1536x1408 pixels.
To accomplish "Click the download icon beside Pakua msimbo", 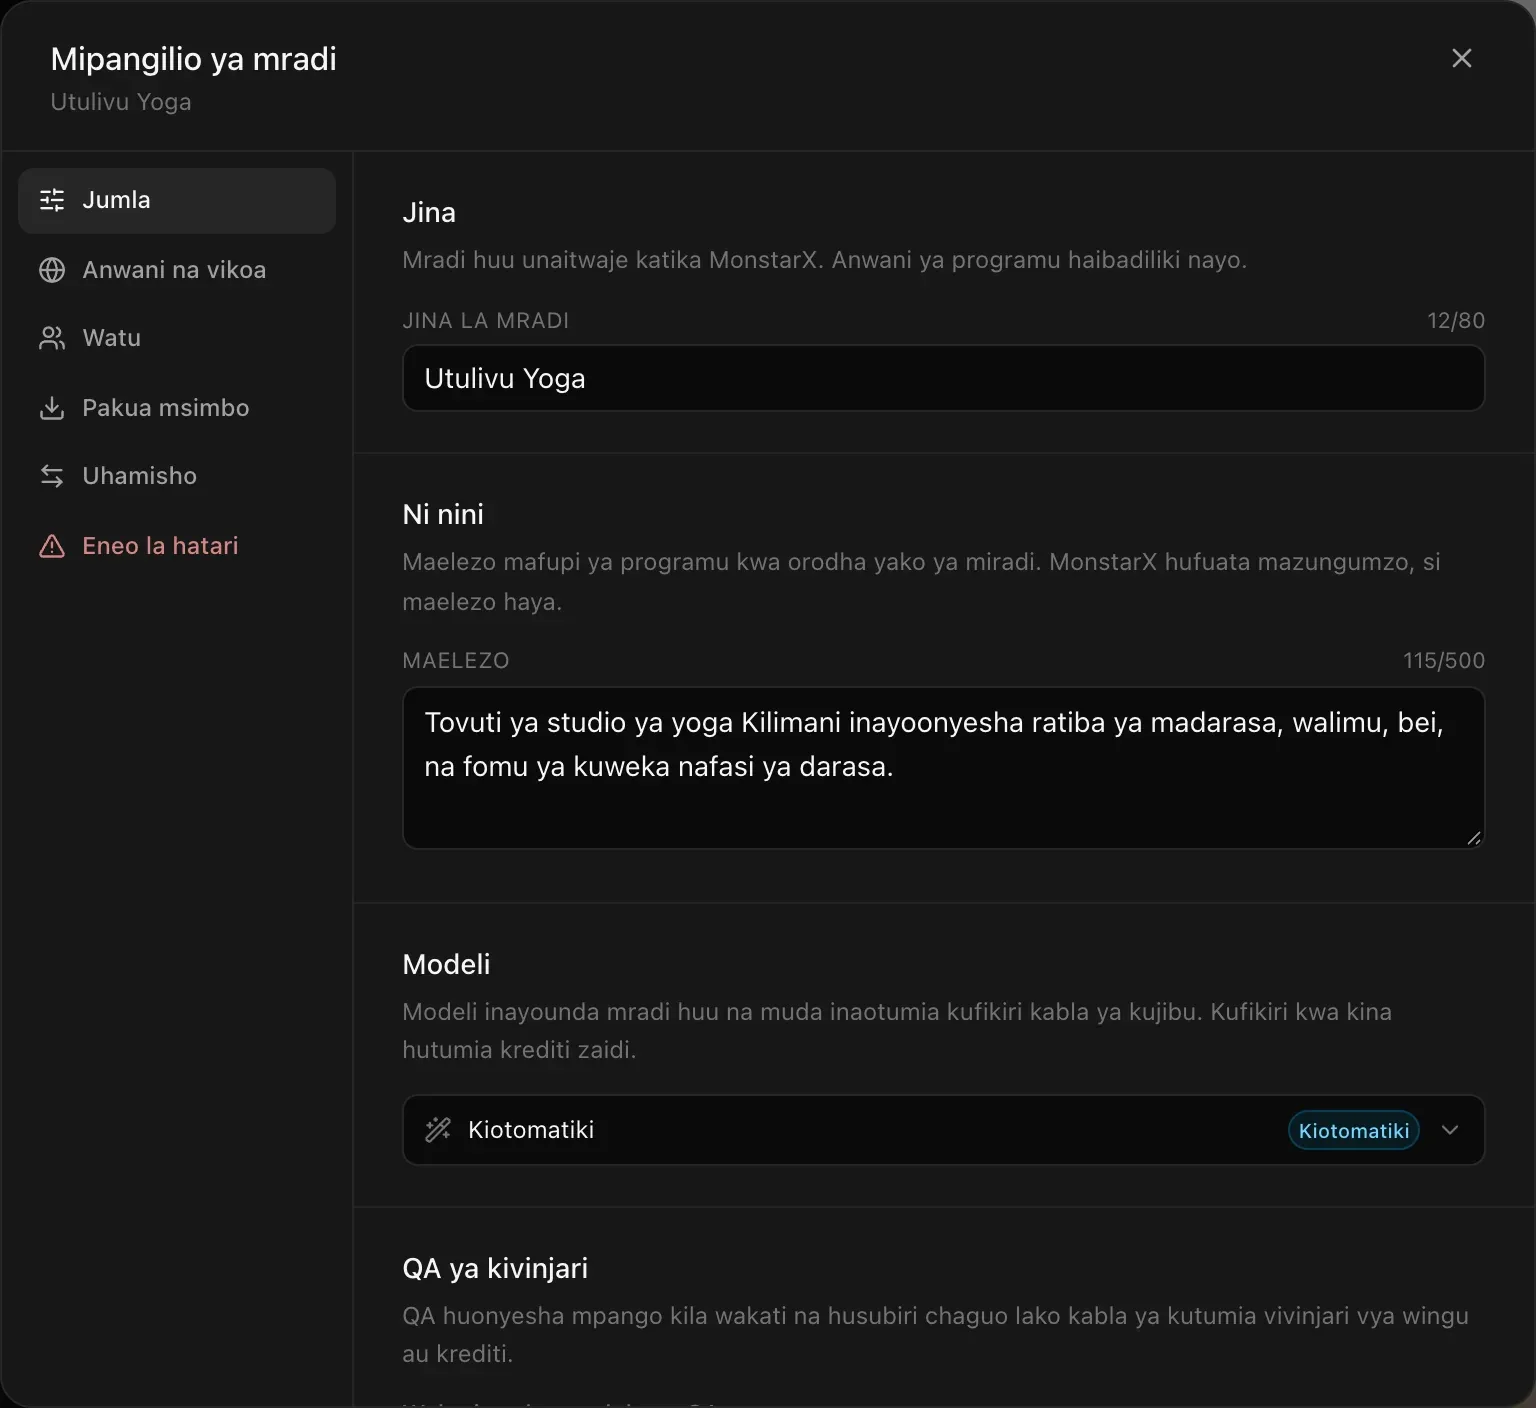I will [52, 408].
